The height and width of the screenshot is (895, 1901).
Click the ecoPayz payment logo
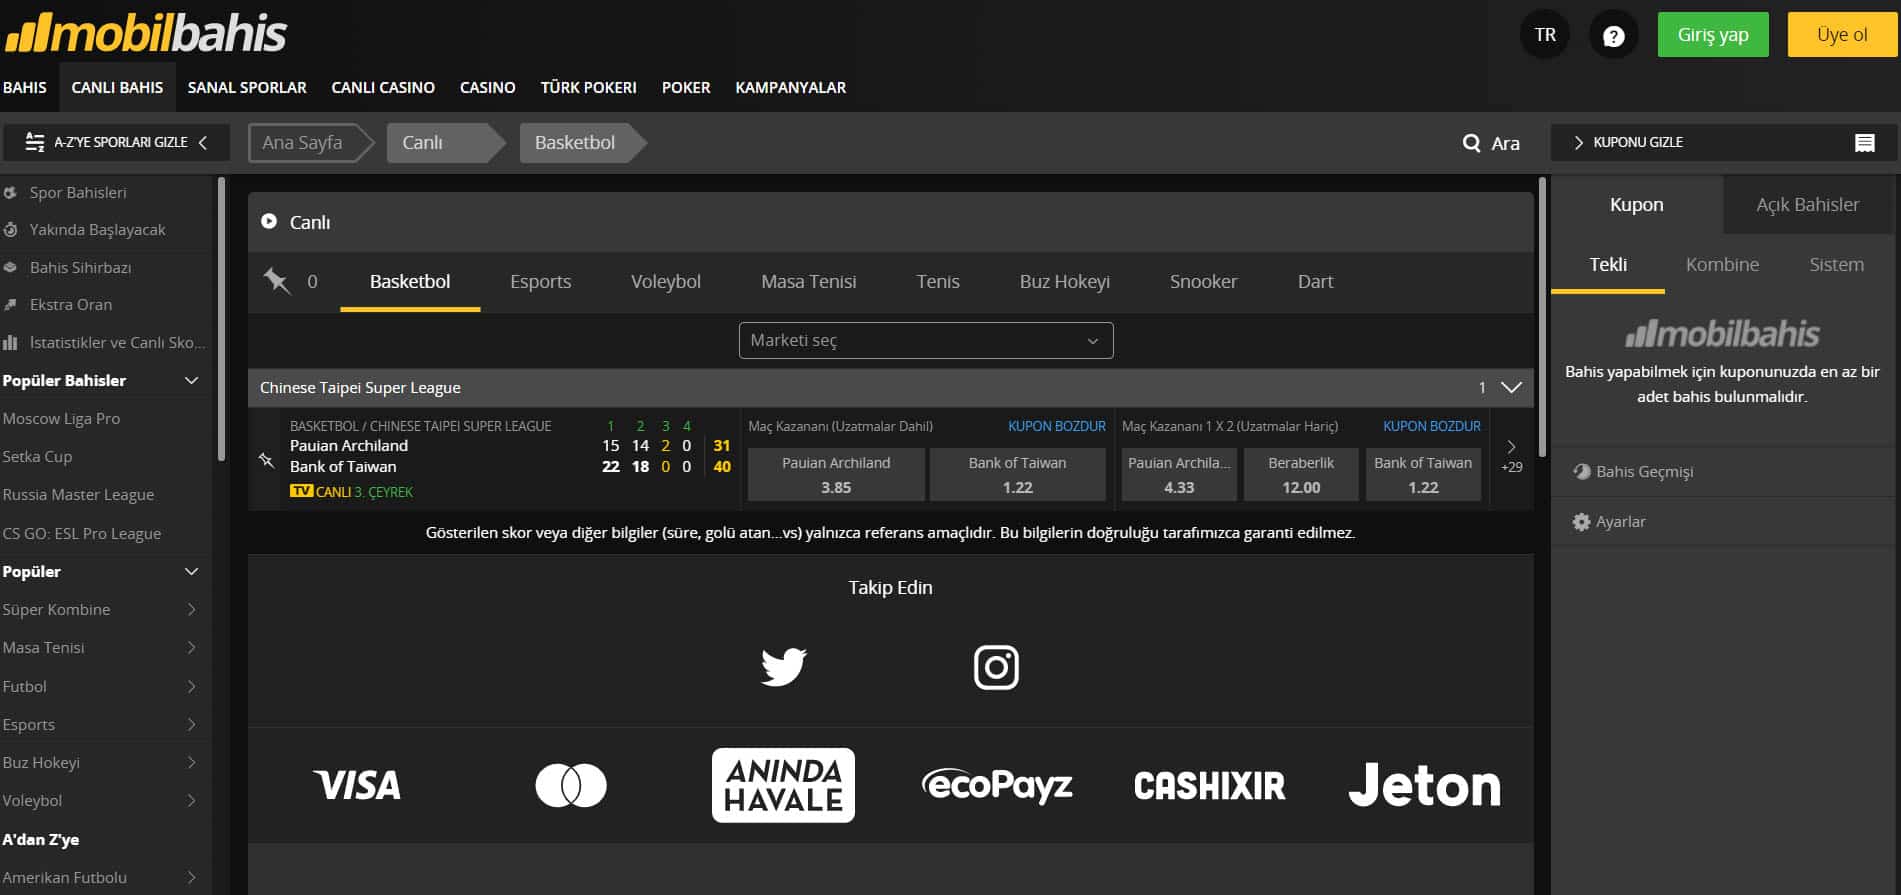coord(997,785)
